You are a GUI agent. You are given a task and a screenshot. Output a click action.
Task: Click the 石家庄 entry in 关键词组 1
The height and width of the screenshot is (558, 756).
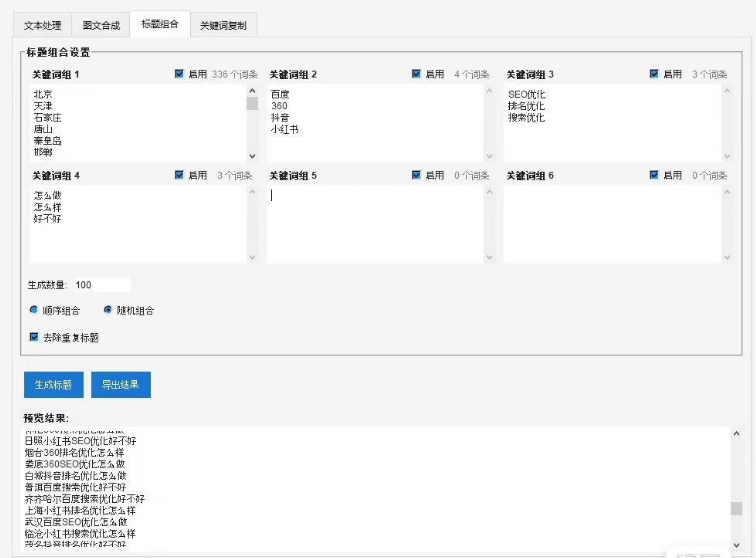[47, 117]
